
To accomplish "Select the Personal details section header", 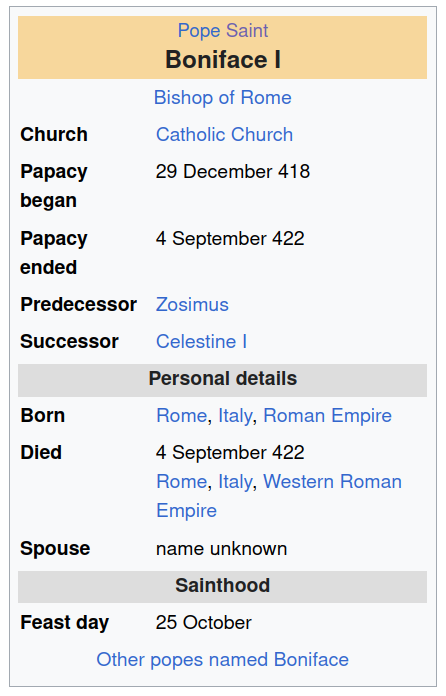I will 223,379.
